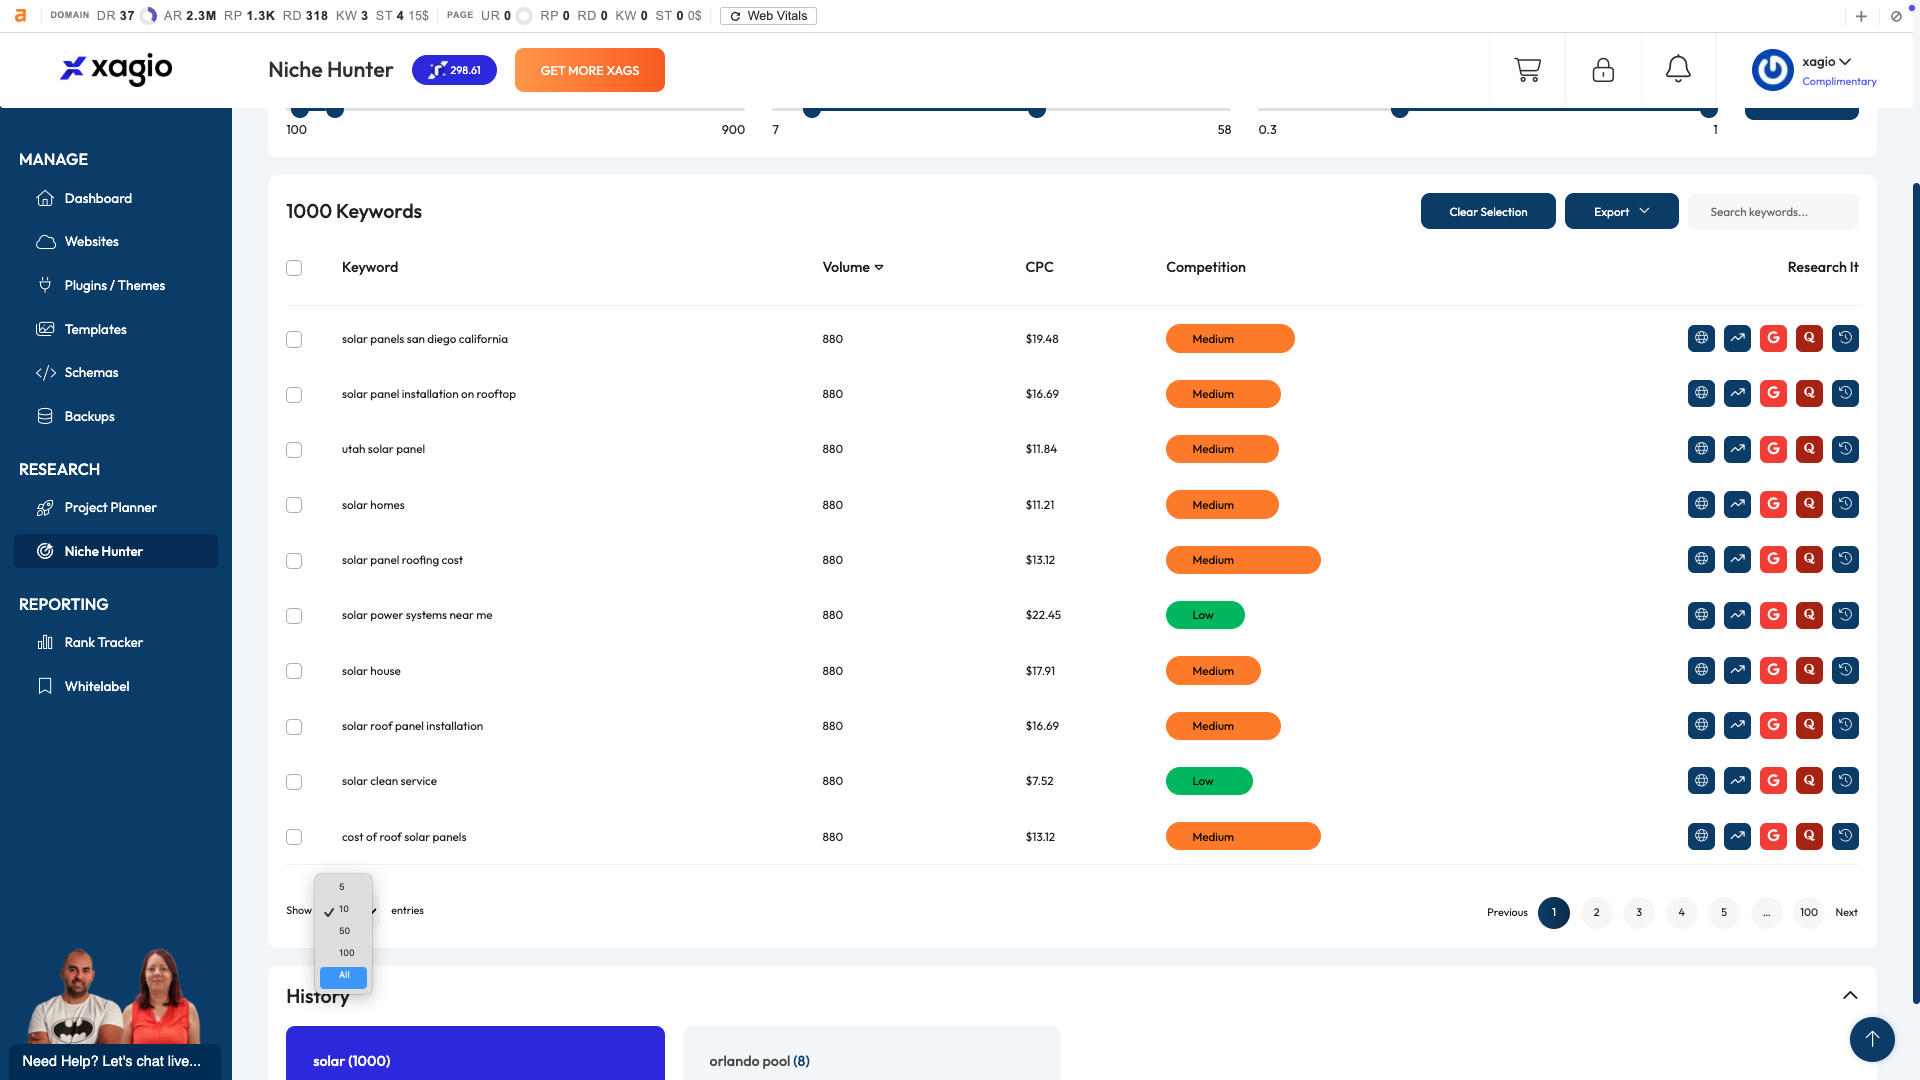
Task: Open Dashboard in sidebar
Action: (98, 198)
